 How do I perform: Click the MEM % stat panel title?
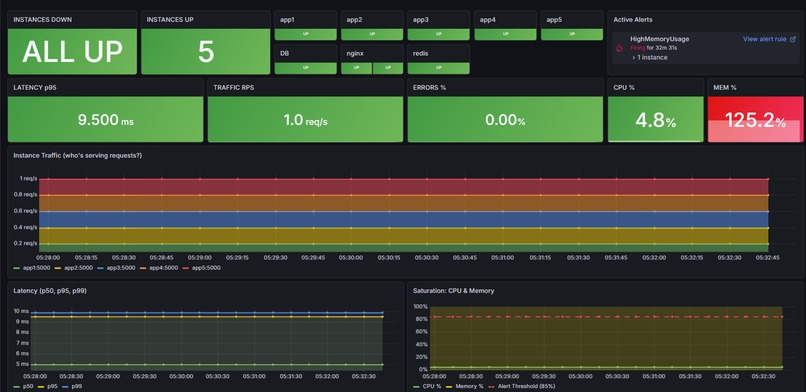[x=725, y=88]
